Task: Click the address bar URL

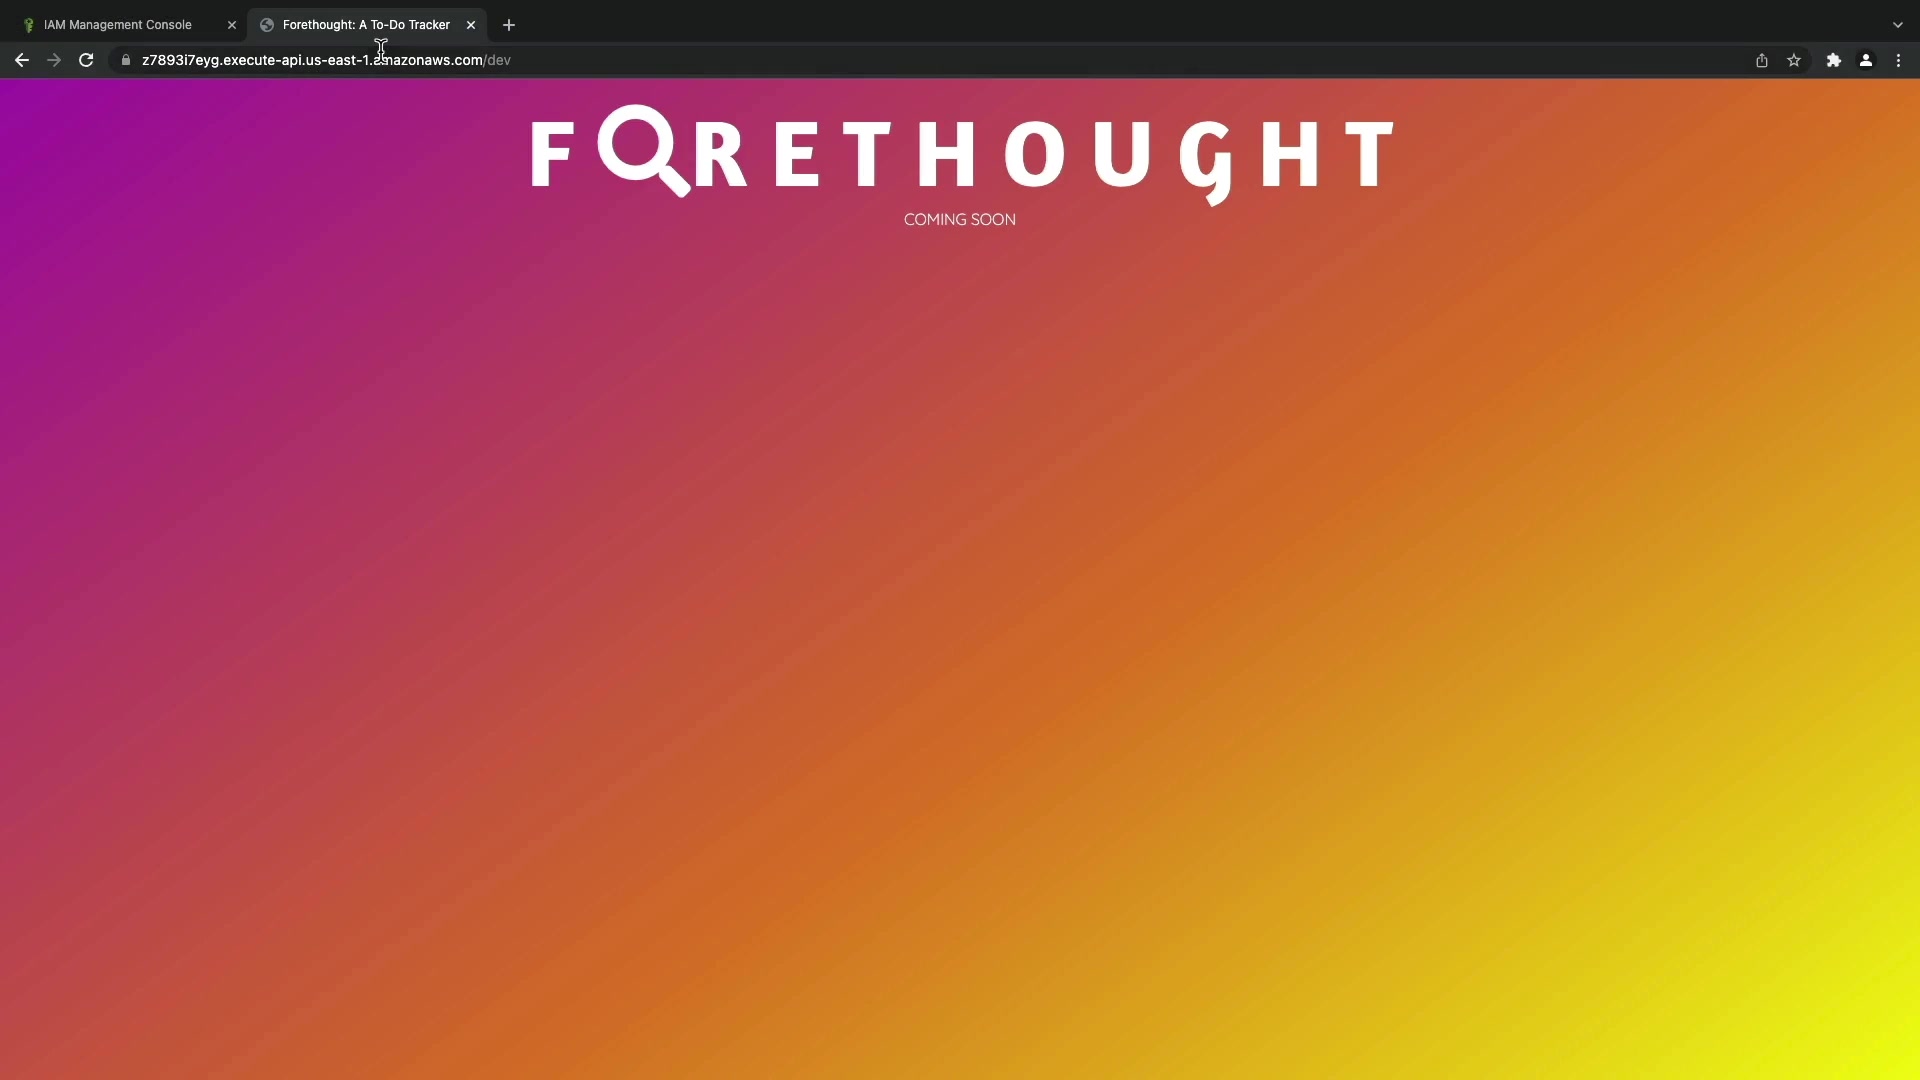Action: pyautogui.click(x=326, y=60)
